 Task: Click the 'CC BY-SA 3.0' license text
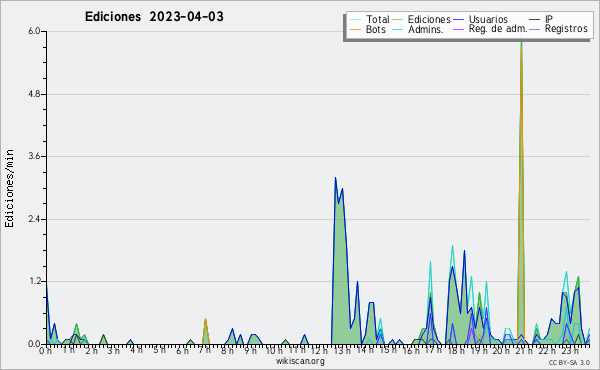(x=569, y=363)
